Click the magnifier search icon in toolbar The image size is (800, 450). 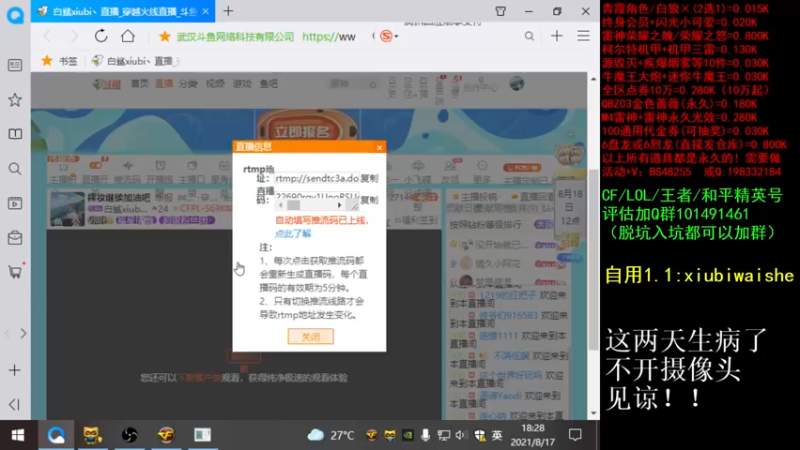click(529, 36)
